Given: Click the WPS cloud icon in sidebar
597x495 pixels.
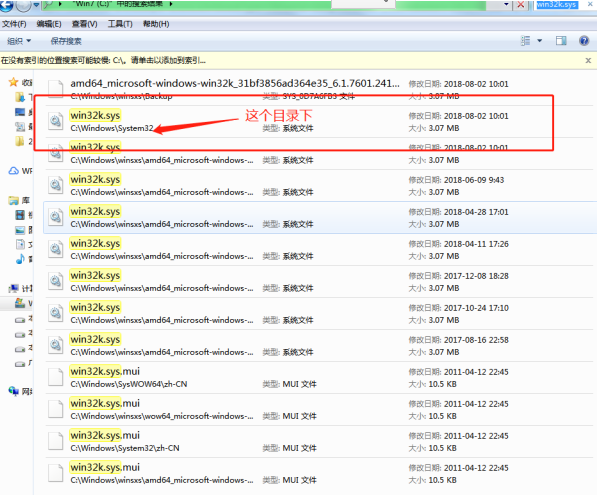Looking at the screenshot, I should tap(13, 171).
